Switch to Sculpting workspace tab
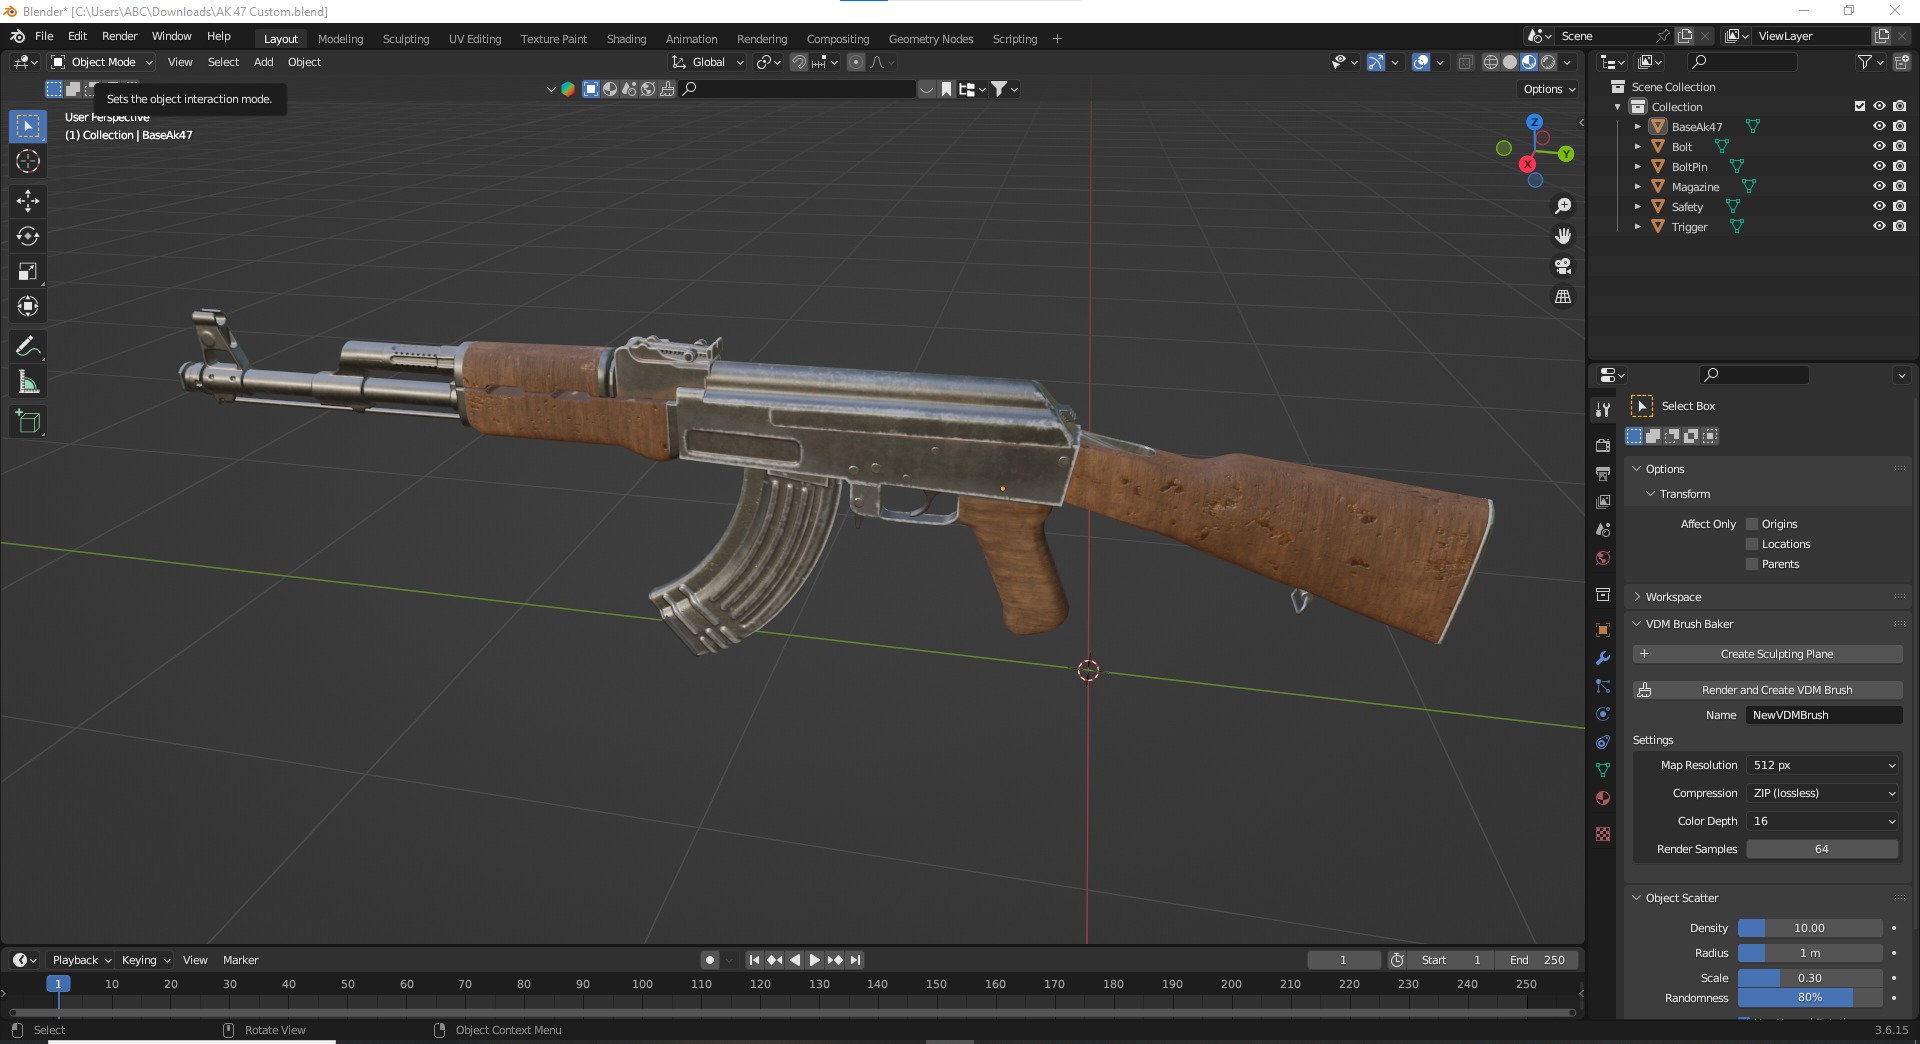The height and width of the screenshot is (1044, 1920). (406, 39)
